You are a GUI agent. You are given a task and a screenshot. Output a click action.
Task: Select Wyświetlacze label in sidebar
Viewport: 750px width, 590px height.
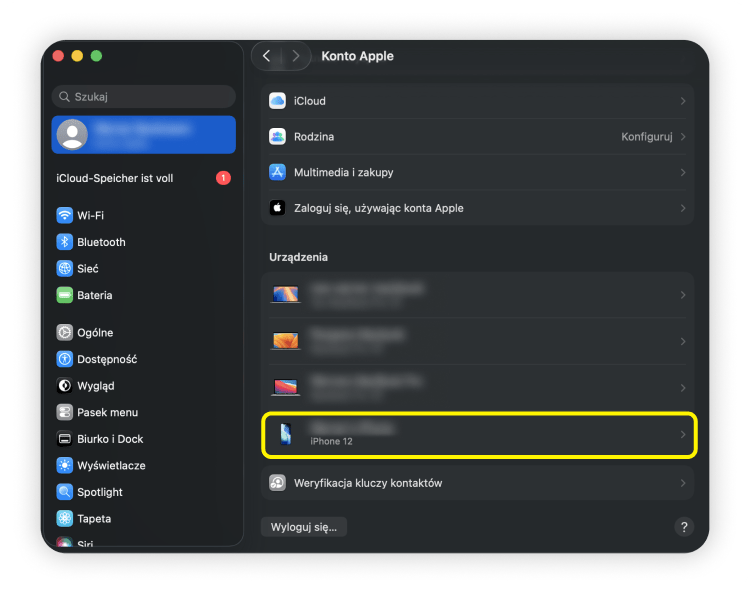tap(111, 466)
